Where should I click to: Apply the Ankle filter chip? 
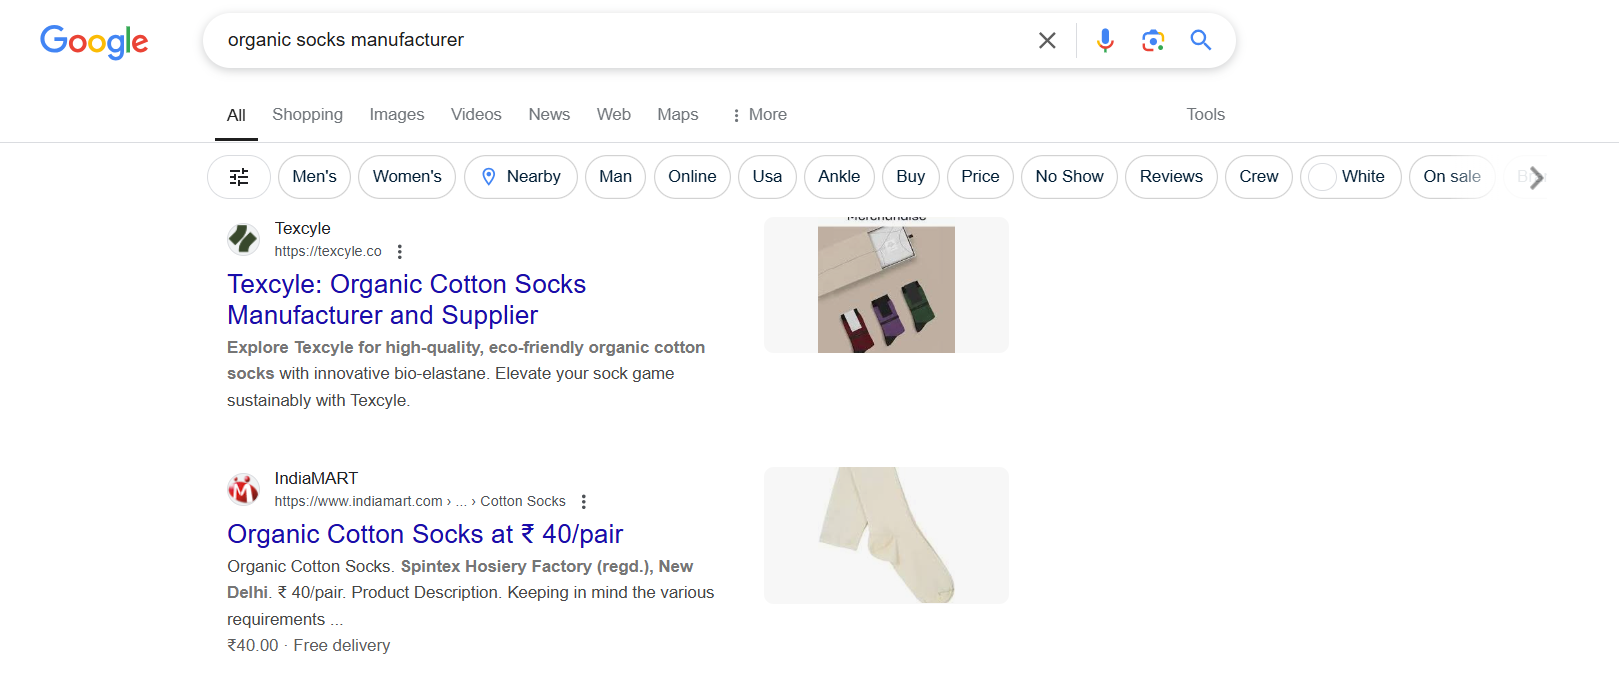coord(839,177)
